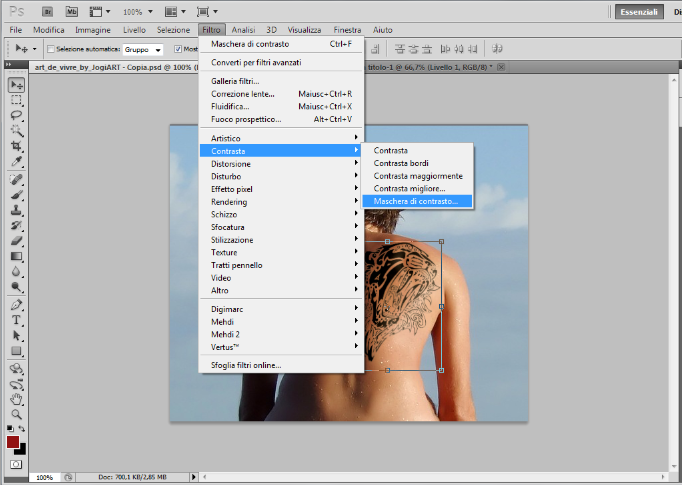The width and height of the screenshot is (682, 485).
Task: Open the Arrange Documents dropdown
Action: pos(176,12)
